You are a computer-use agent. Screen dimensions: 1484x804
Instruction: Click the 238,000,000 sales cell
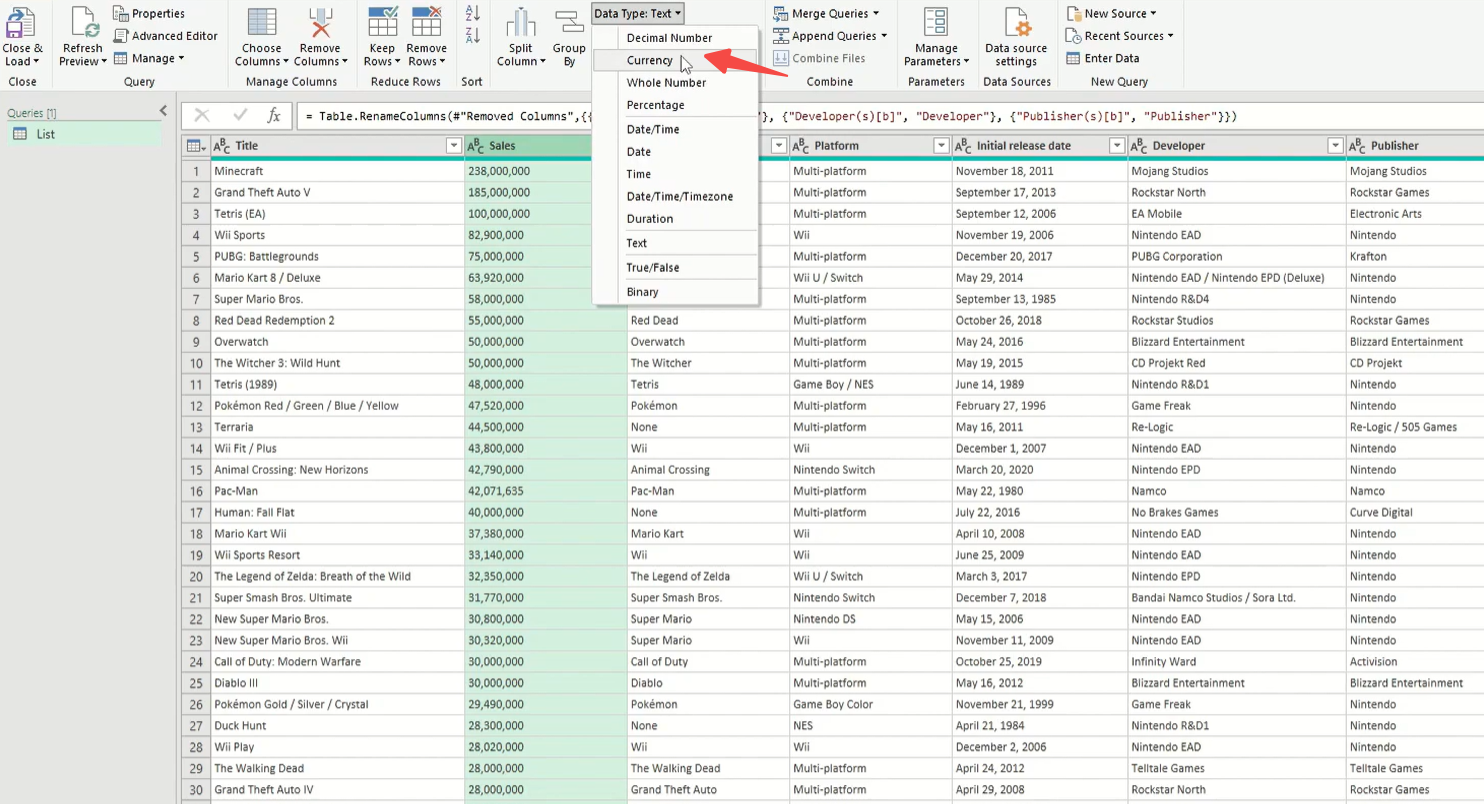(546, 171)
